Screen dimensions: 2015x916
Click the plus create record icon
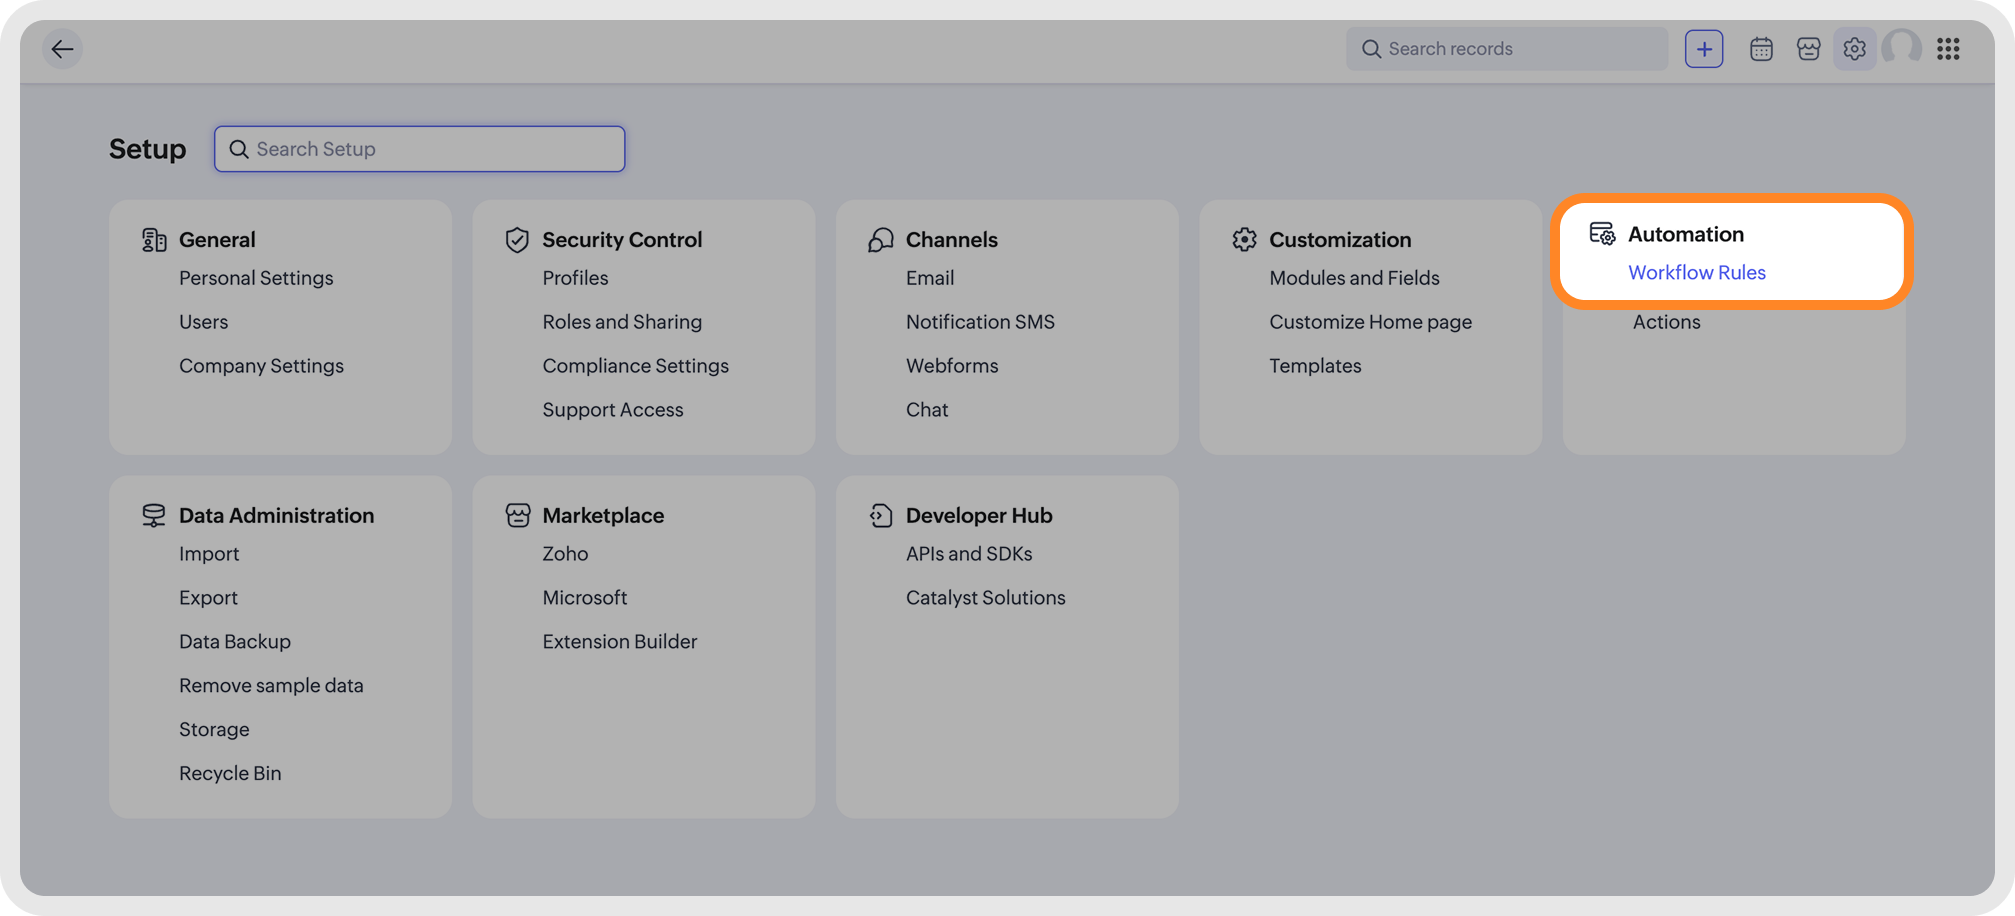[x=1704, y=49]
